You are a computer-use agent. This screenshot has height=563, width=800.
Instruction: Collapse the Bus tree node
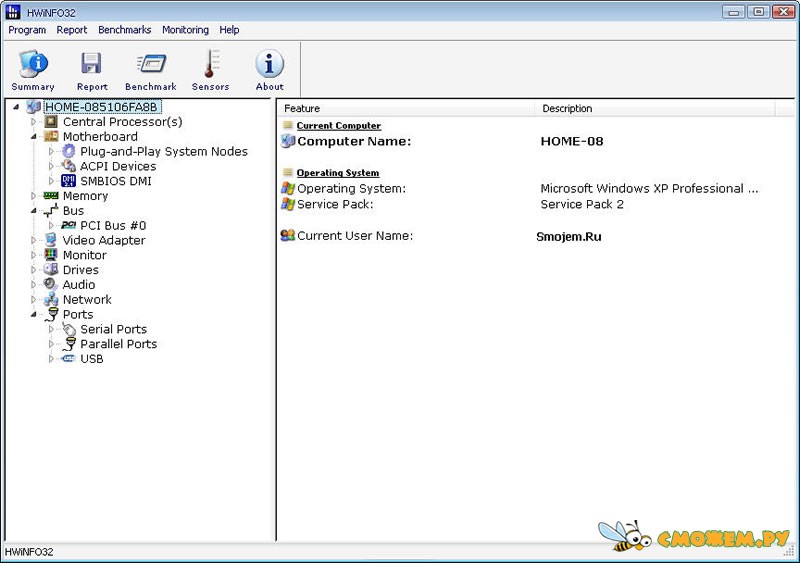(34, 211)
